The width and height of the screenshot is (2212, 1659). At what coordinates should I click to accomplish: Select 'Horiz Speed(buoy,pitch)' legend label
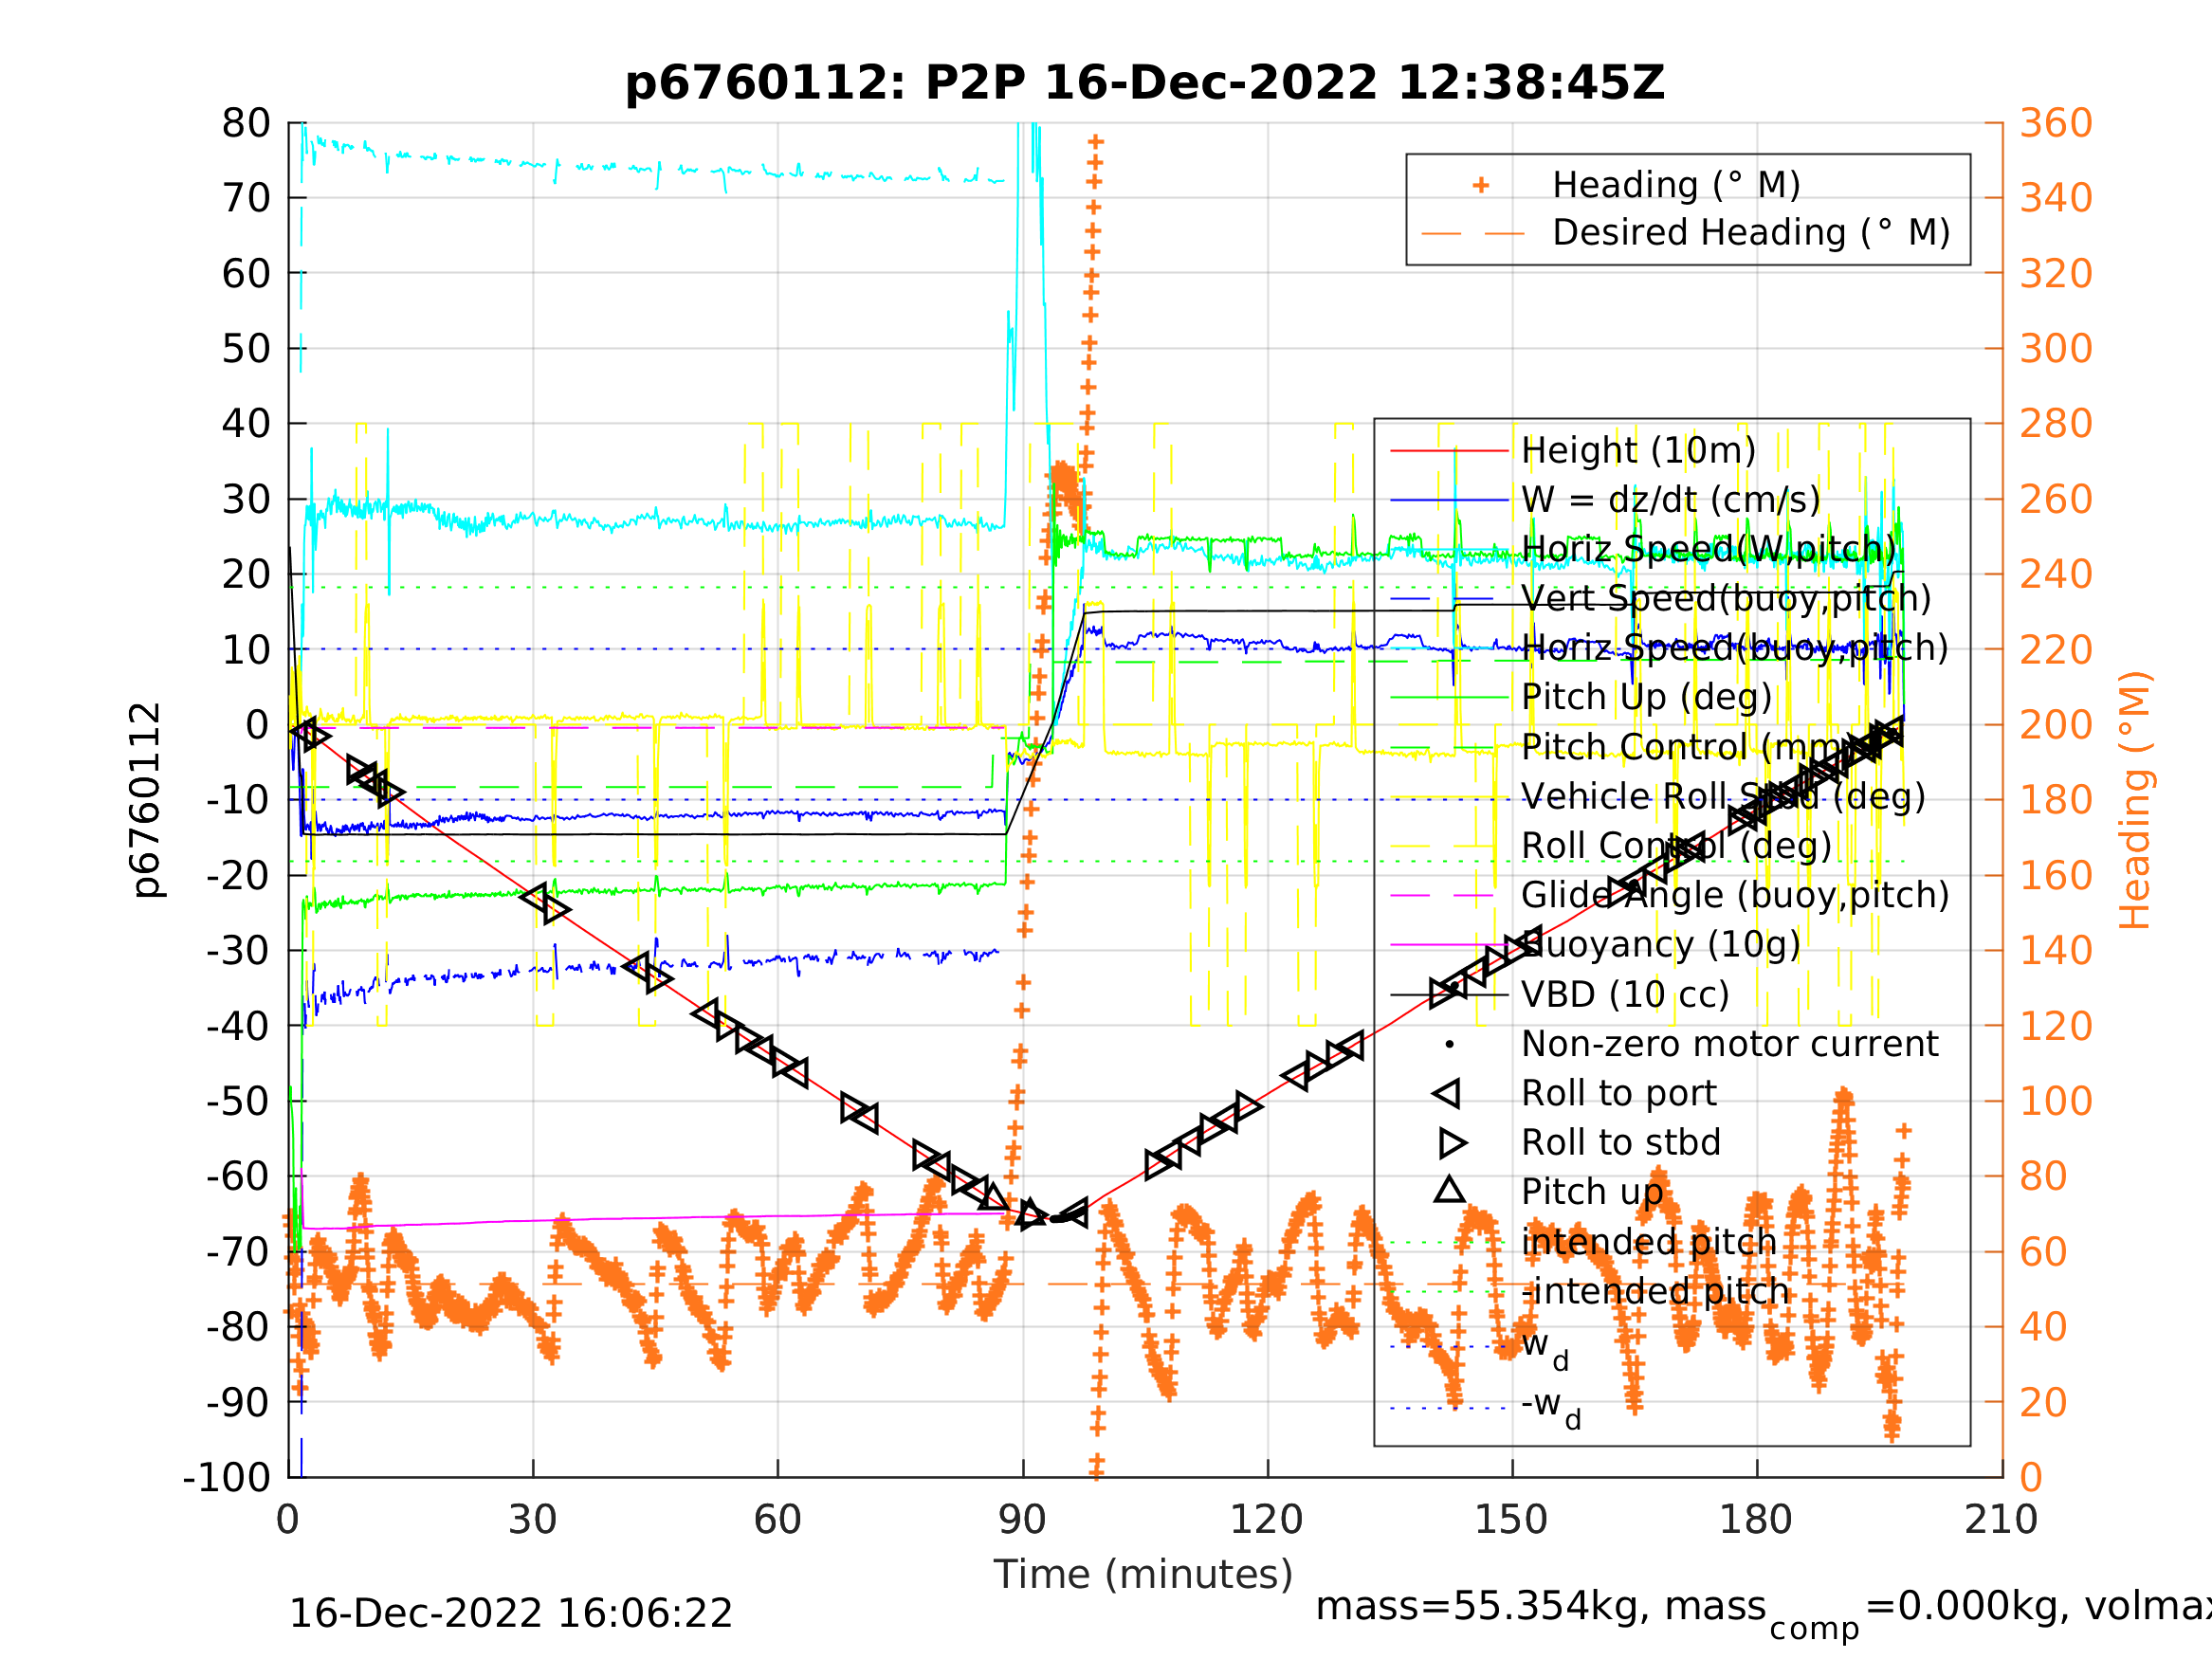coord(1735,648)
